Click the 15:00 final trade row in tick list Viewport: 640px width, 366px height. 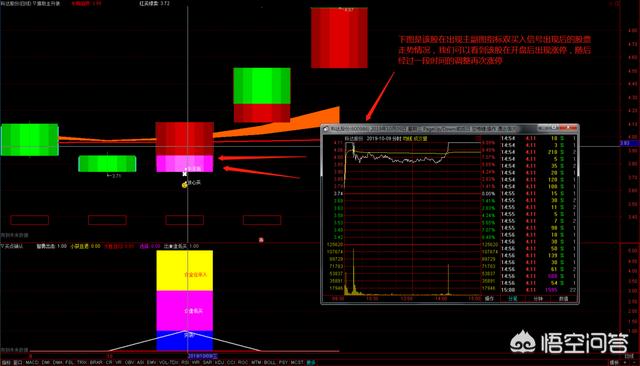[538, 290]
